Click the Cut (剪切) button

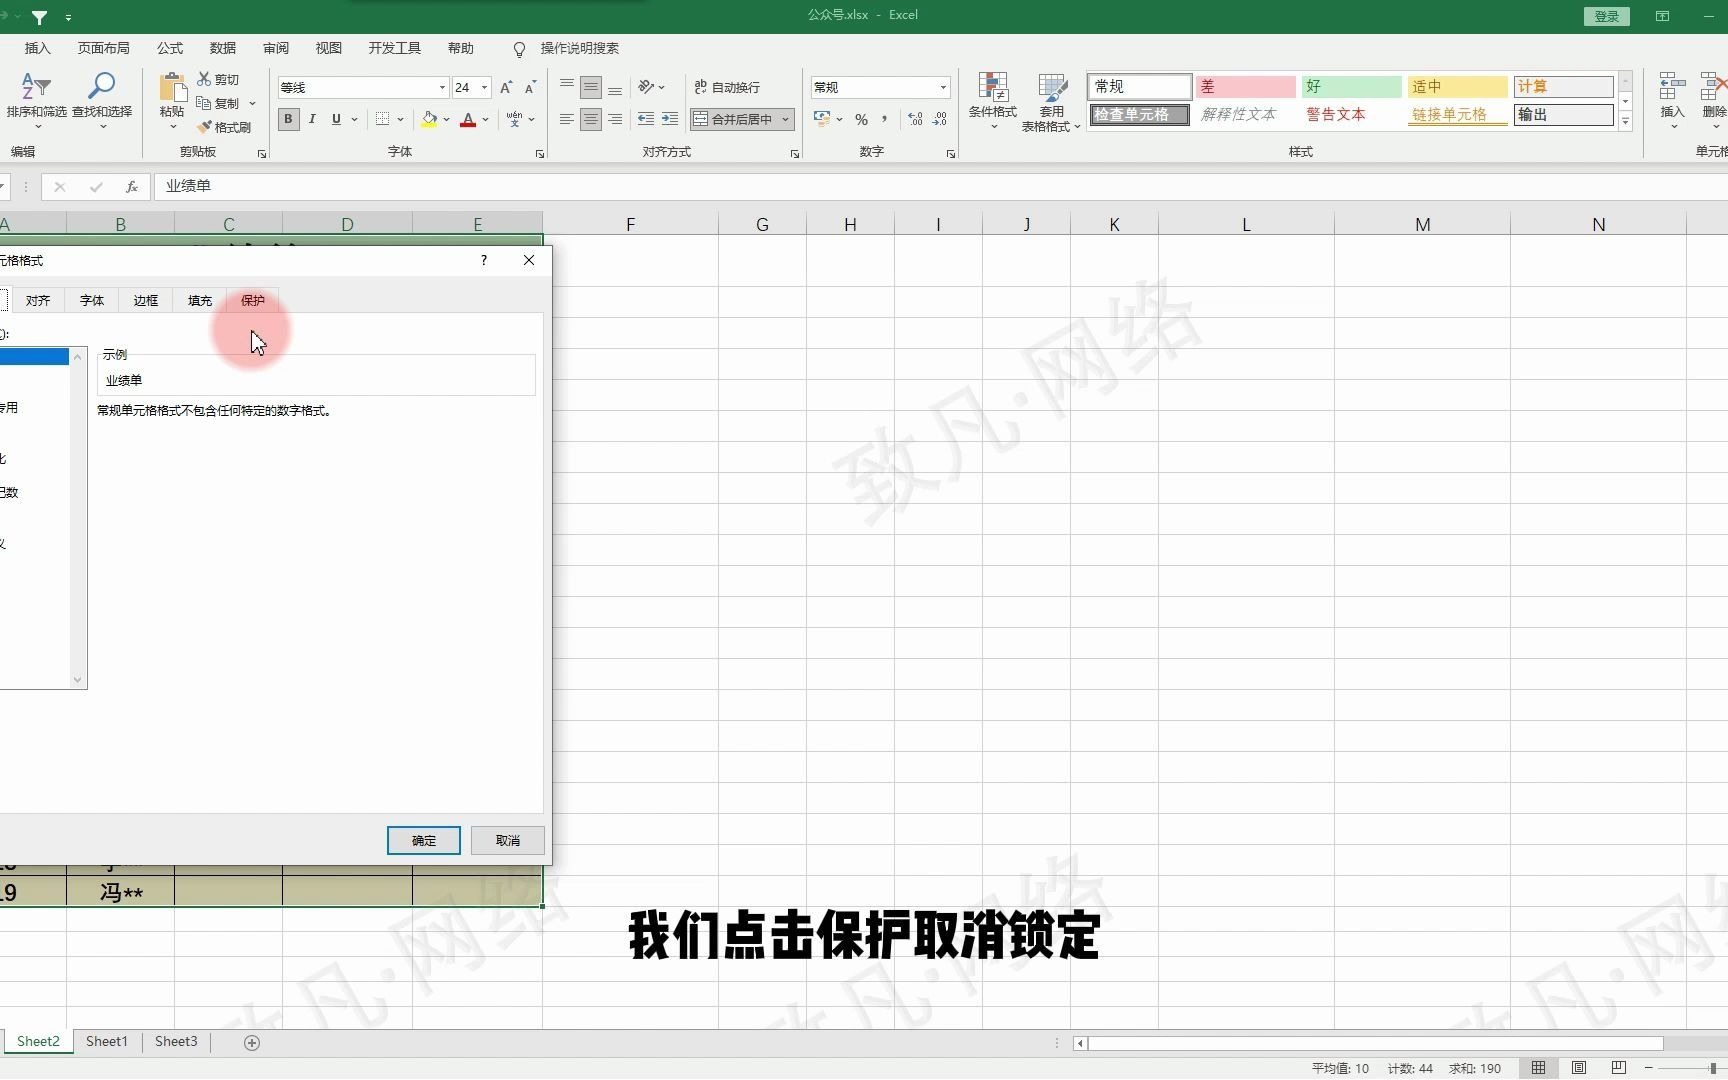point(218,79)
